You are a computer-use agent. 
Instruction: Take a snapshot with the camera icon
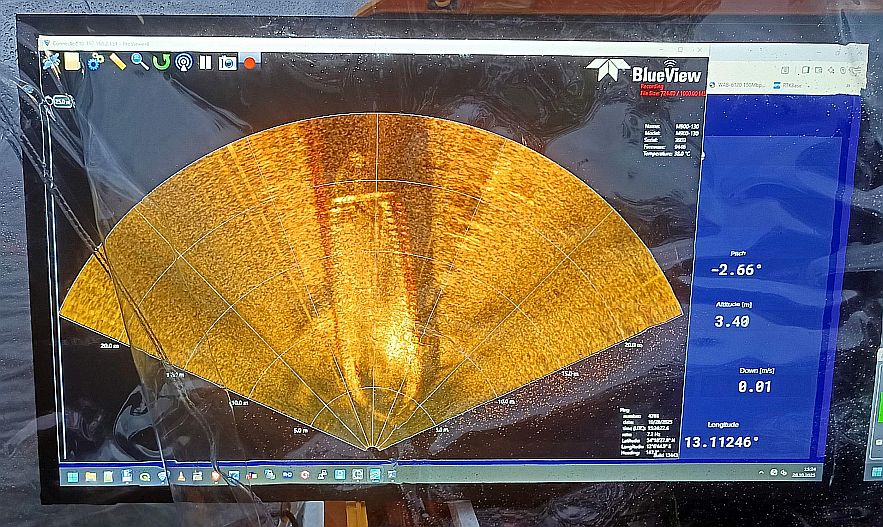228,62
